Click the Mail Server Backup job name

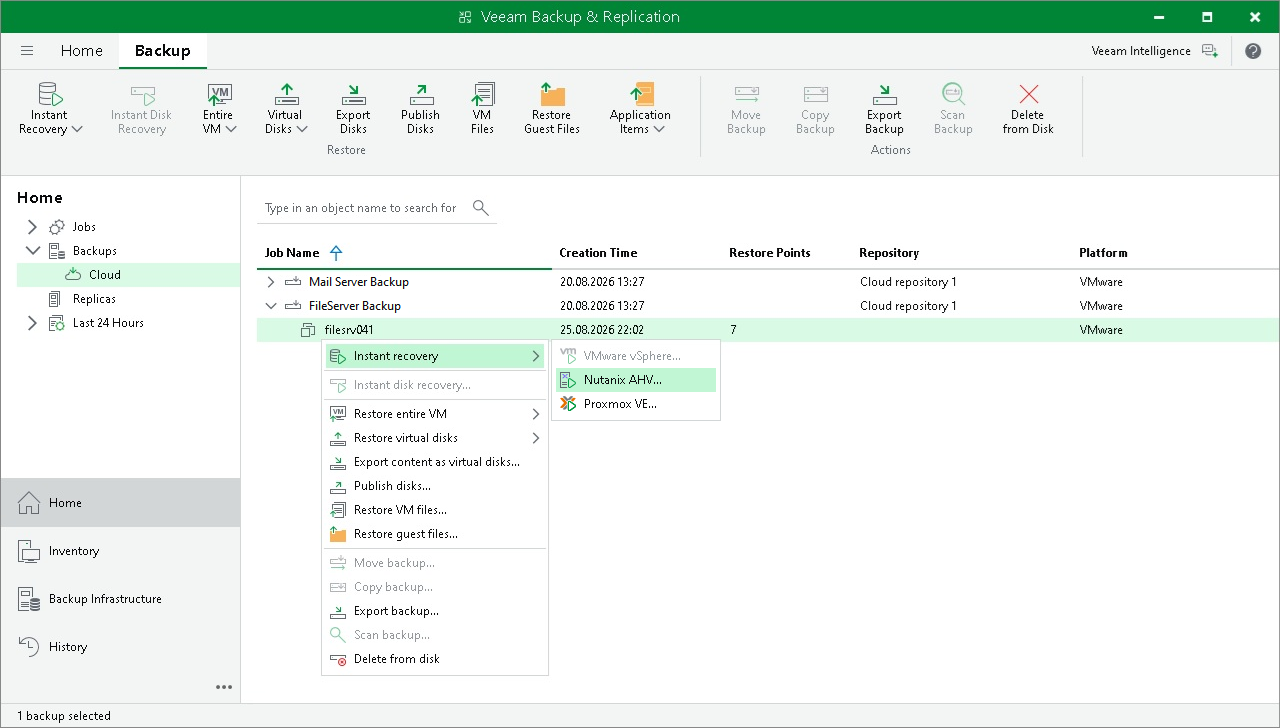pyautogui.click(x=359, y=282)
